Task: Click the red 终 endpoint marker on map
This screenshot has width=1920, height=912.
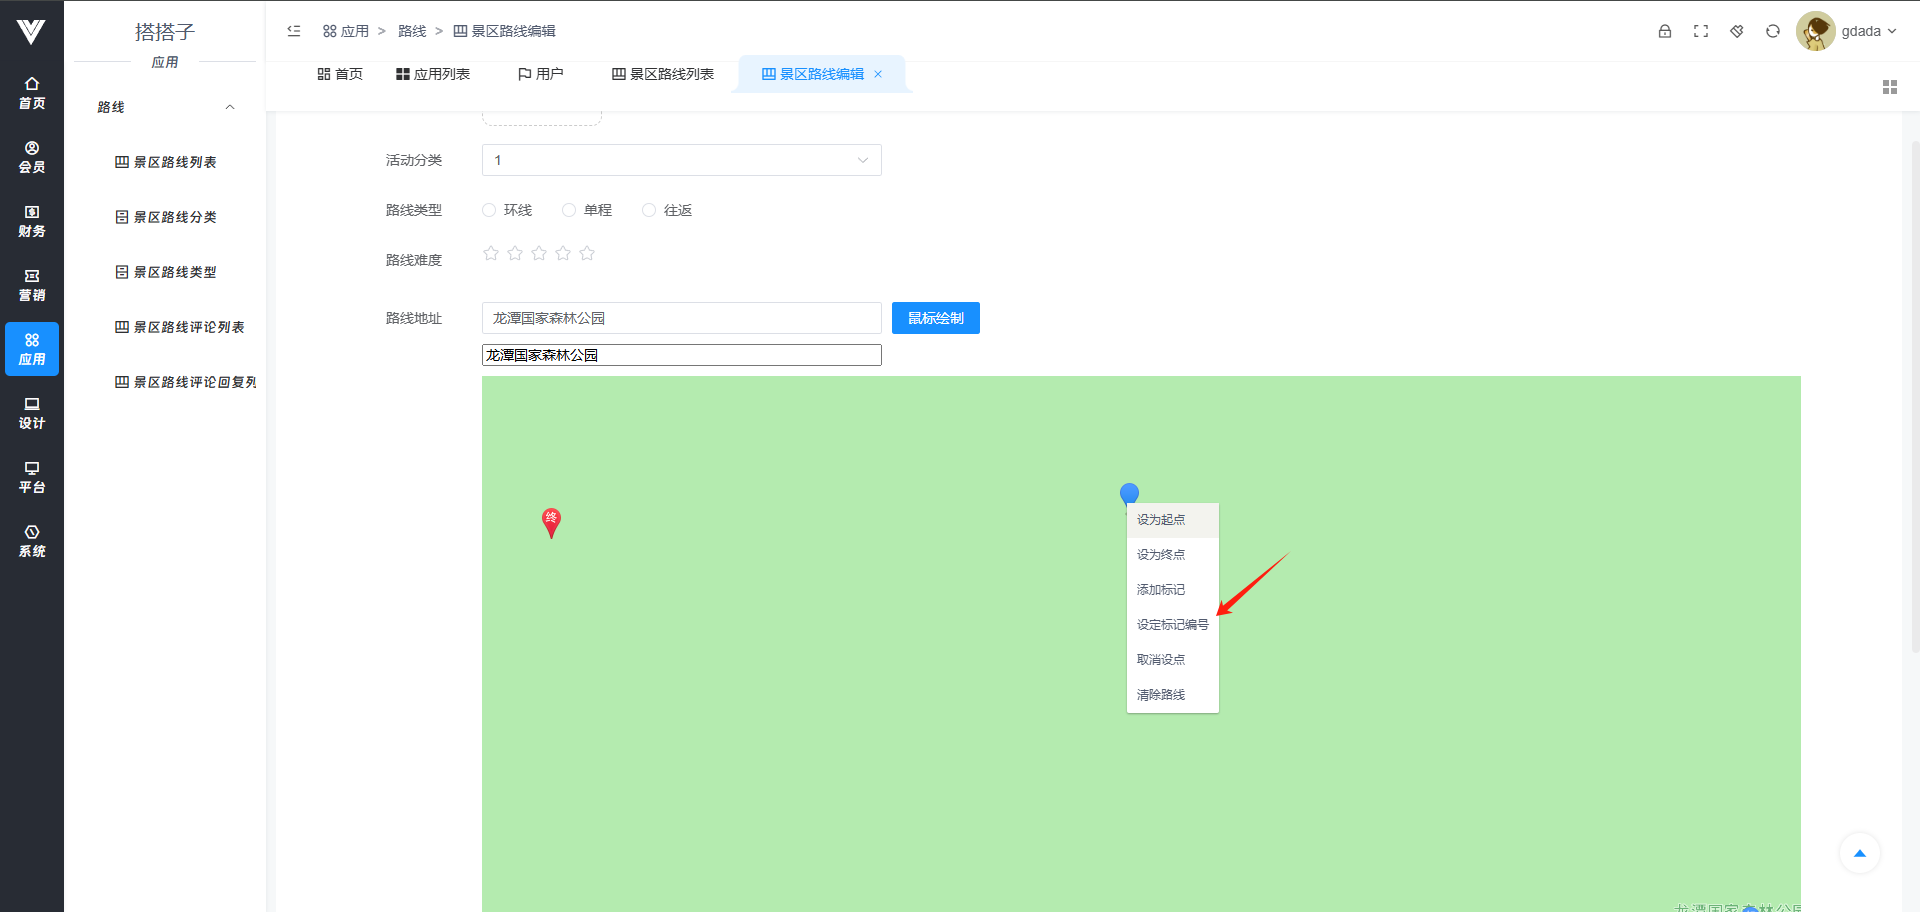Action: [551, 521]
